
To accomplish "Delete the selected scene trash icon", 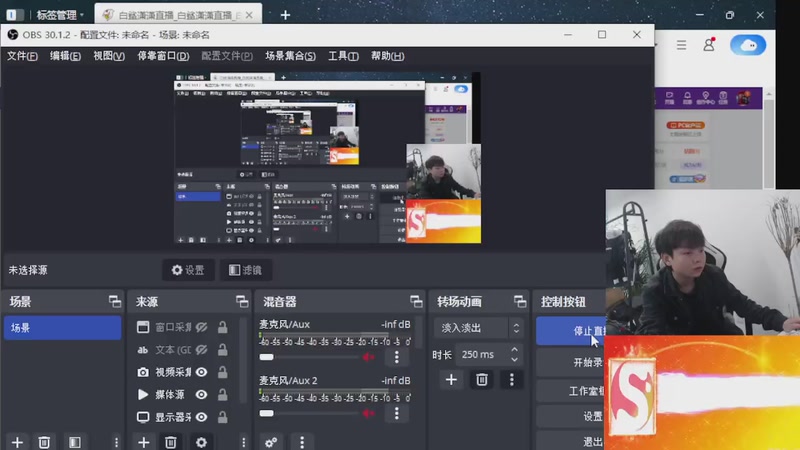I will [44, 442].
